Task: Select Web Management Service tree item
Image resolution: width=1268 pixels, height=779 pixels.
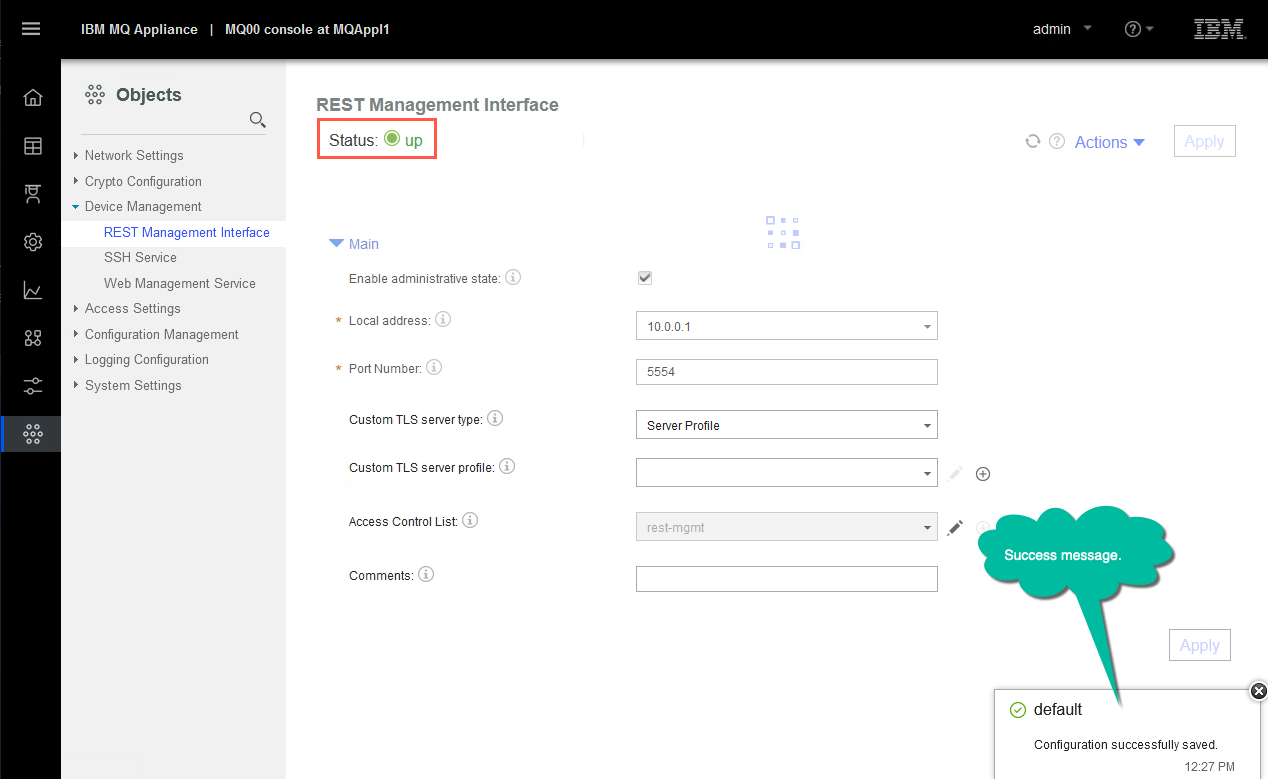Action: pyautogui.click(x=180, y=283)
